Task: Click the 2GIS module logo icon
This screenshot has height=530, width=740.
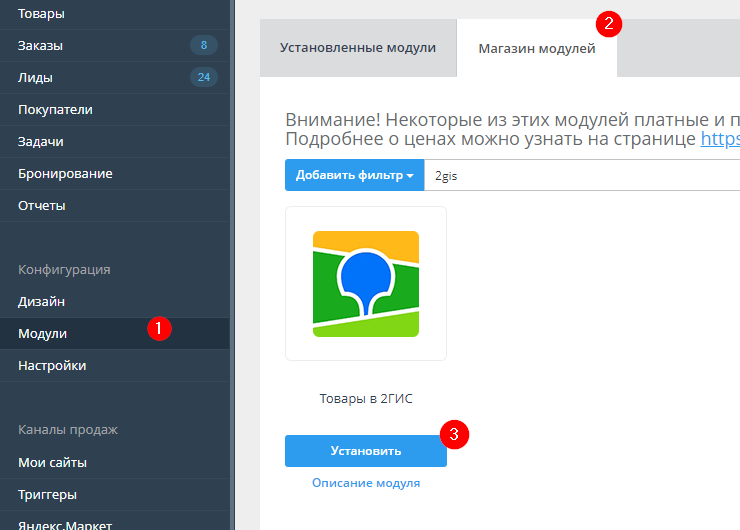Action: 365,283
